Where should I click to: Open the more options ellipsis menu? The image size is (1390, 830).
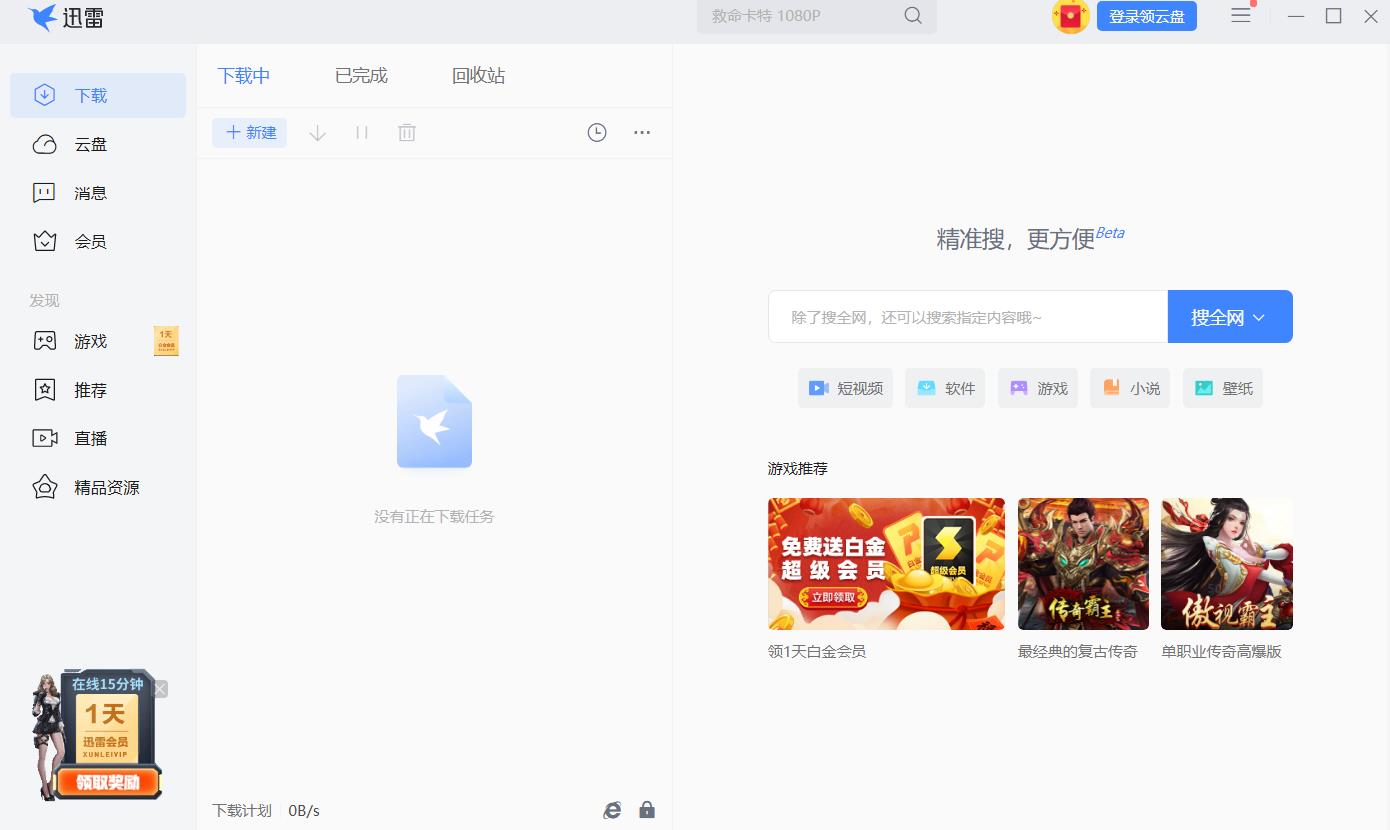coord(641,132)
